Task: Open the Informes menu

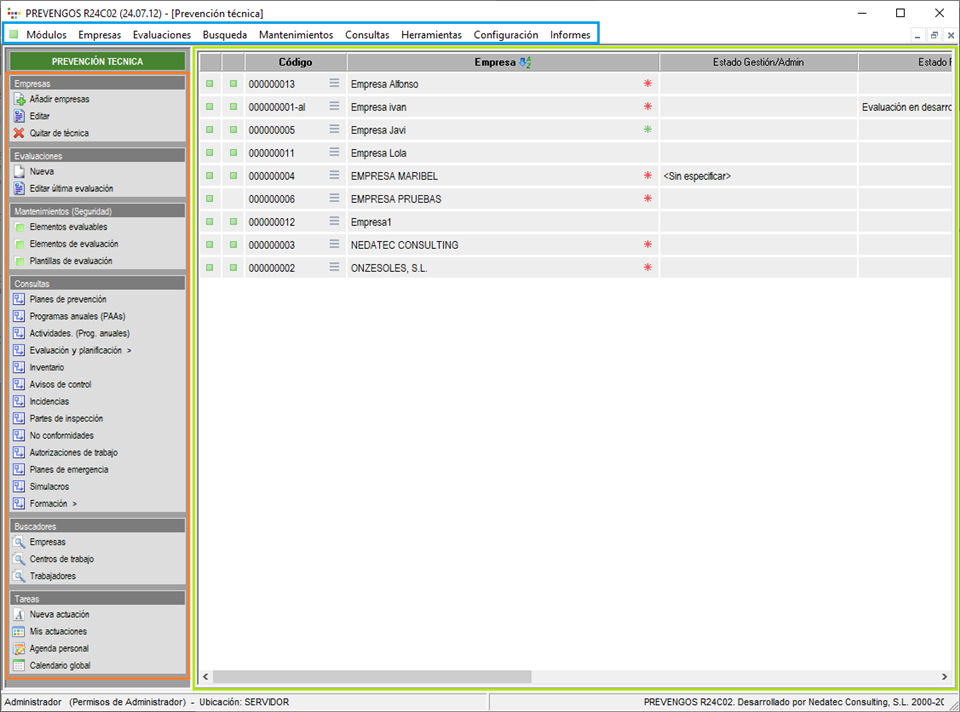Action: (570, 35)
